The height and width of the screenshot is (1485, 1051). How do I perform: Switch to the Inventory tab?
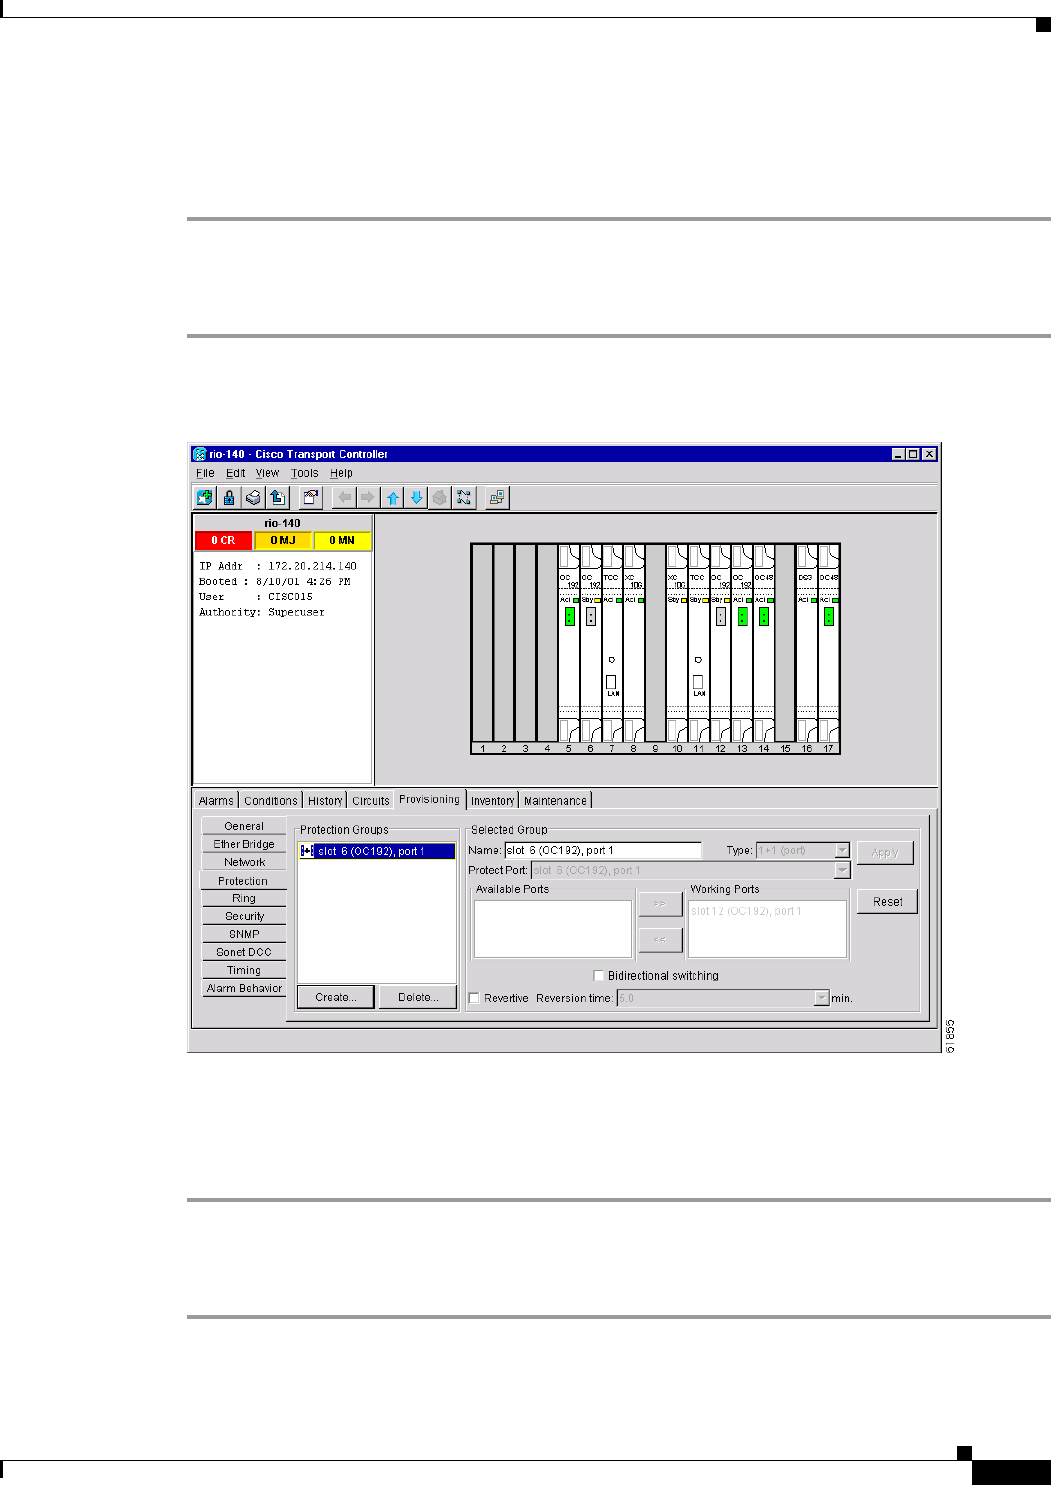click(x=493, y=801)
